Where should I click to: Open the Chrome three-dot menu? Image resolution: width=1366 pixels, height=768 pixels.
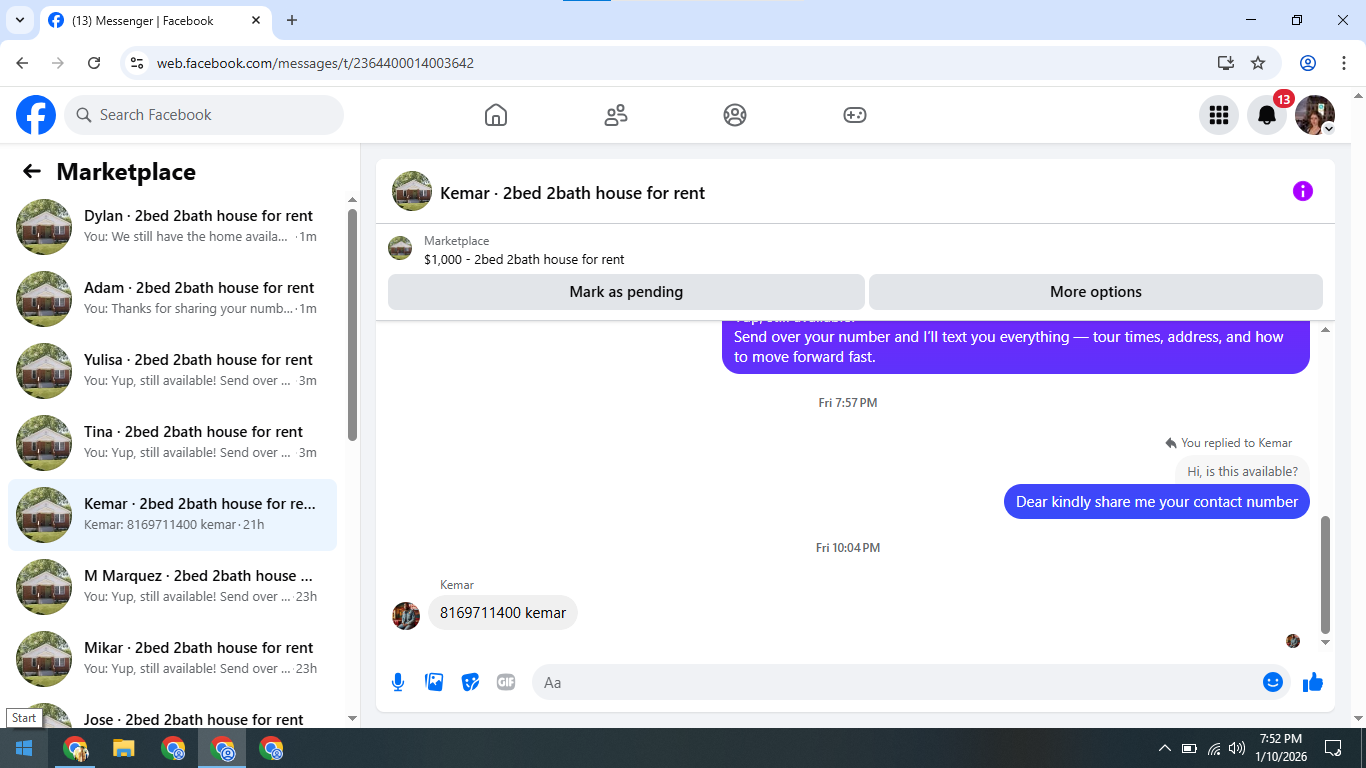click(x=1343, y=63)
